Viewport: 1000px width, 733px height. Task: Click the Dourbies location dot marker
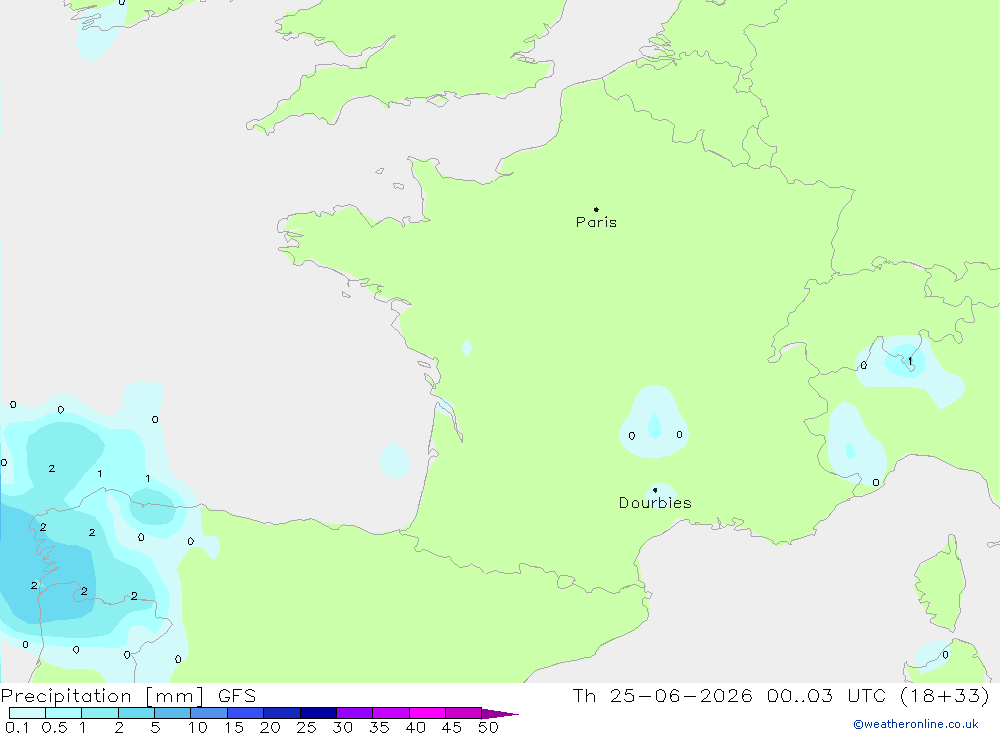pyautogui.click(x=655, y=490)
